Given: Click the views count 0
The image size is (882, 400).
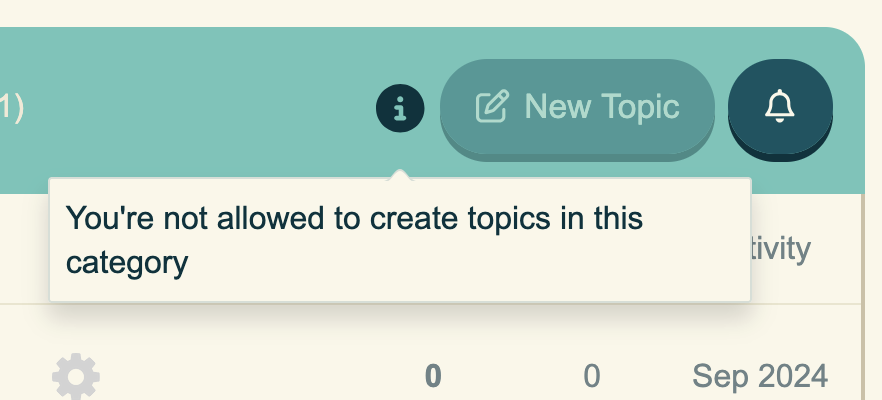Looking at the screenshot, I should [592, 376].
